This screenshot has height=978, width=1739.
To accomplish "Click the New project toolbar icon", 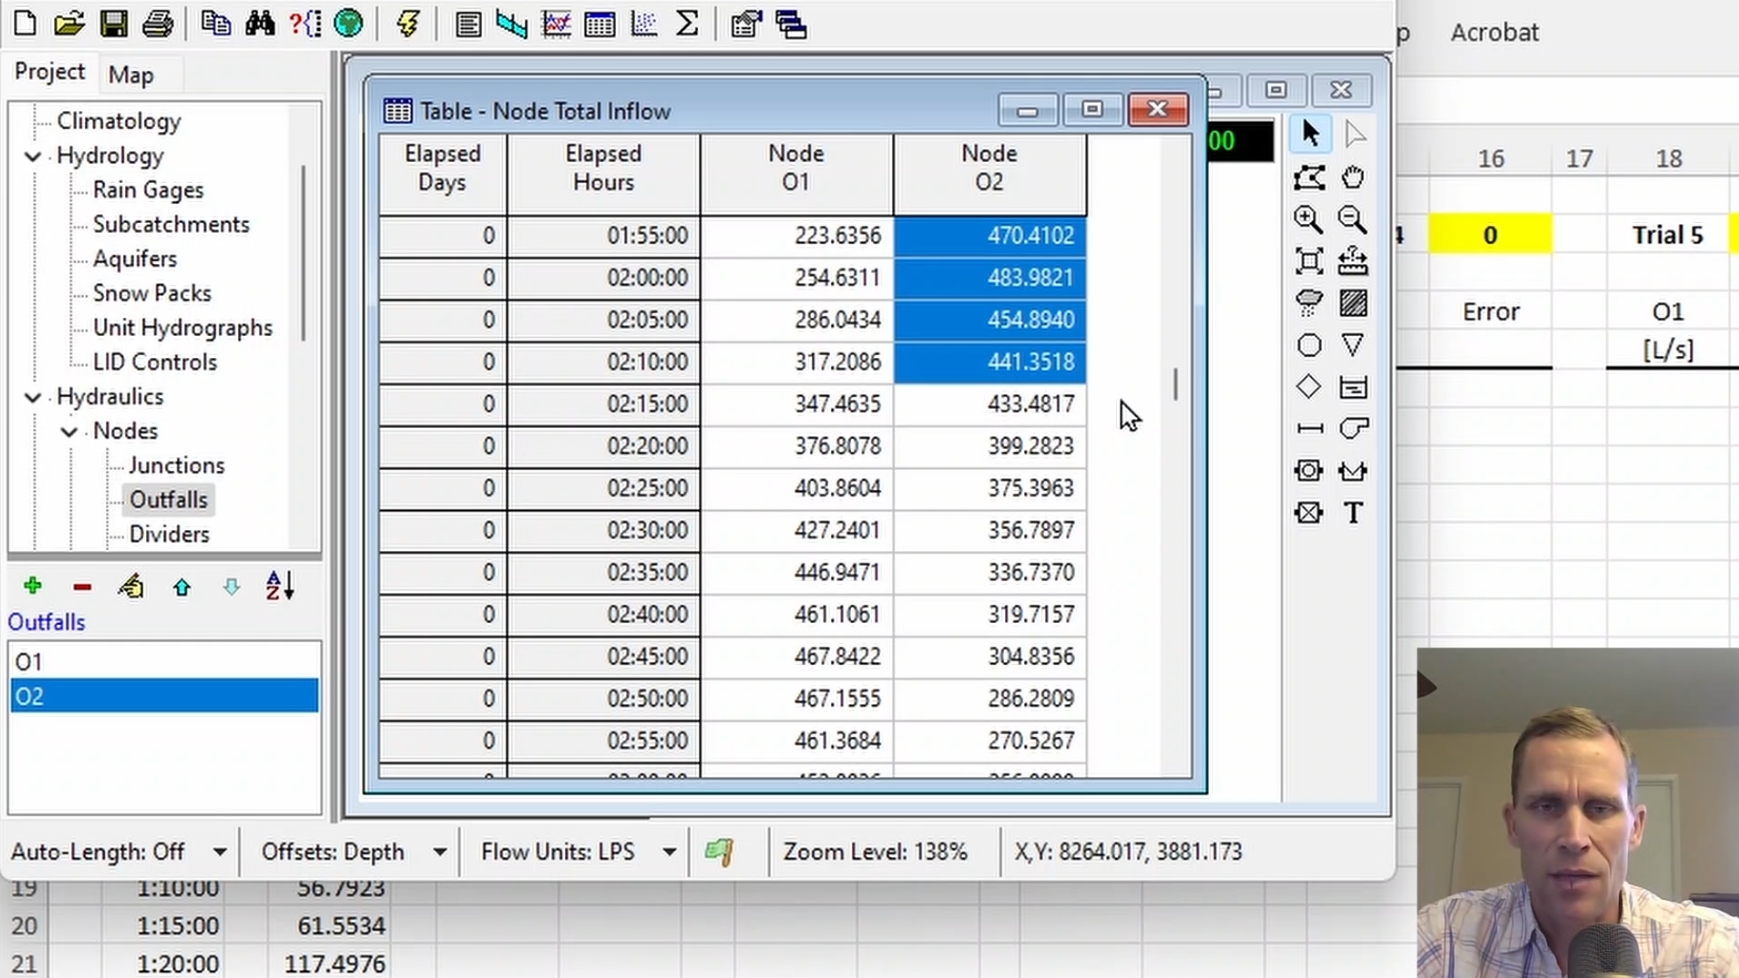I will pos(25,23).
